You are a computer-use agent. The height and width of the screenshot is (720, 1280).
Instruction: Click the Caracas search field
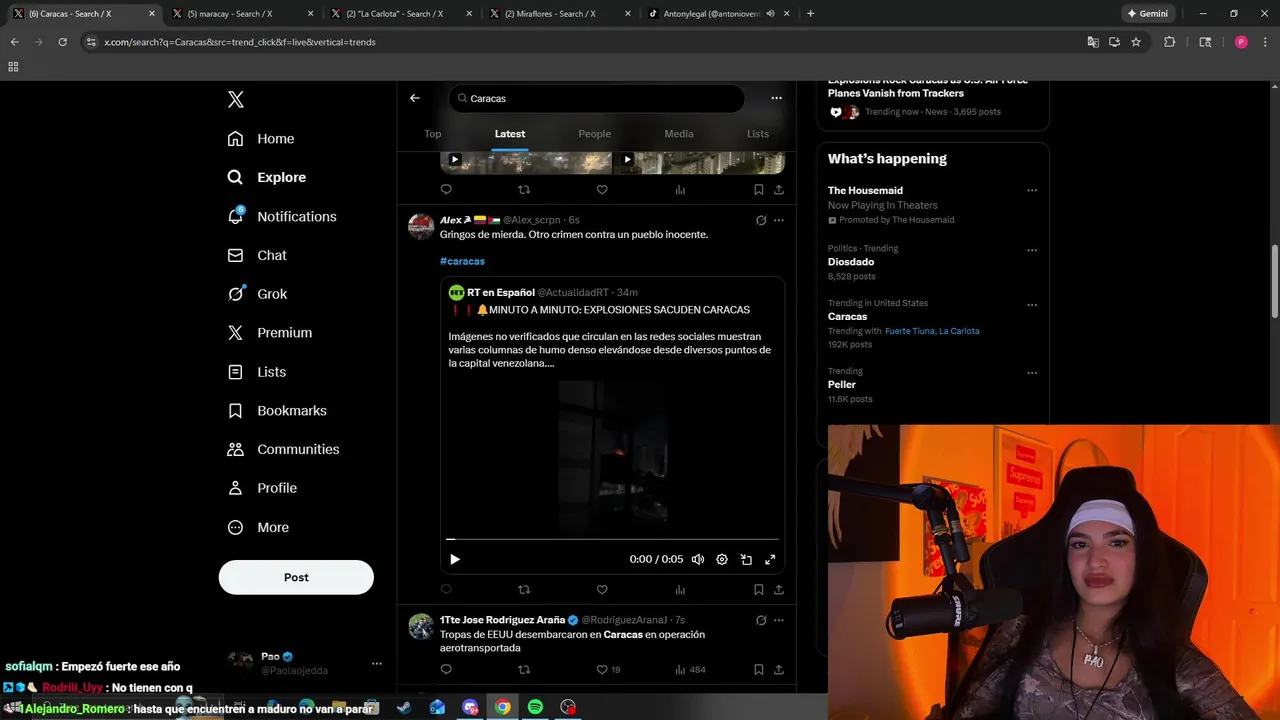click(x=596, y=98)
